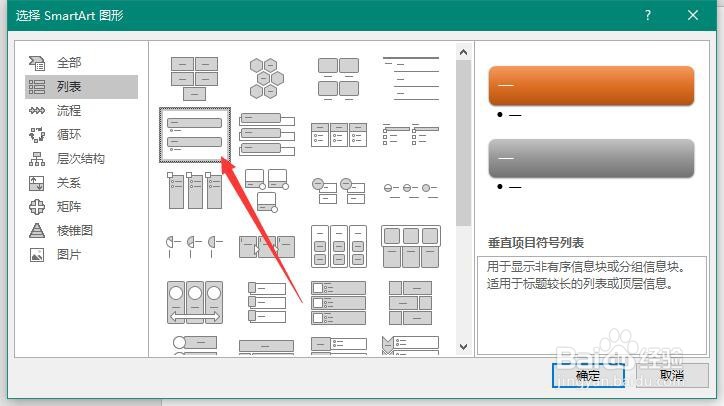The width and height of the screenshot is (724, 406).
Task: Select the square accent list layout
Action: [410, 134]
